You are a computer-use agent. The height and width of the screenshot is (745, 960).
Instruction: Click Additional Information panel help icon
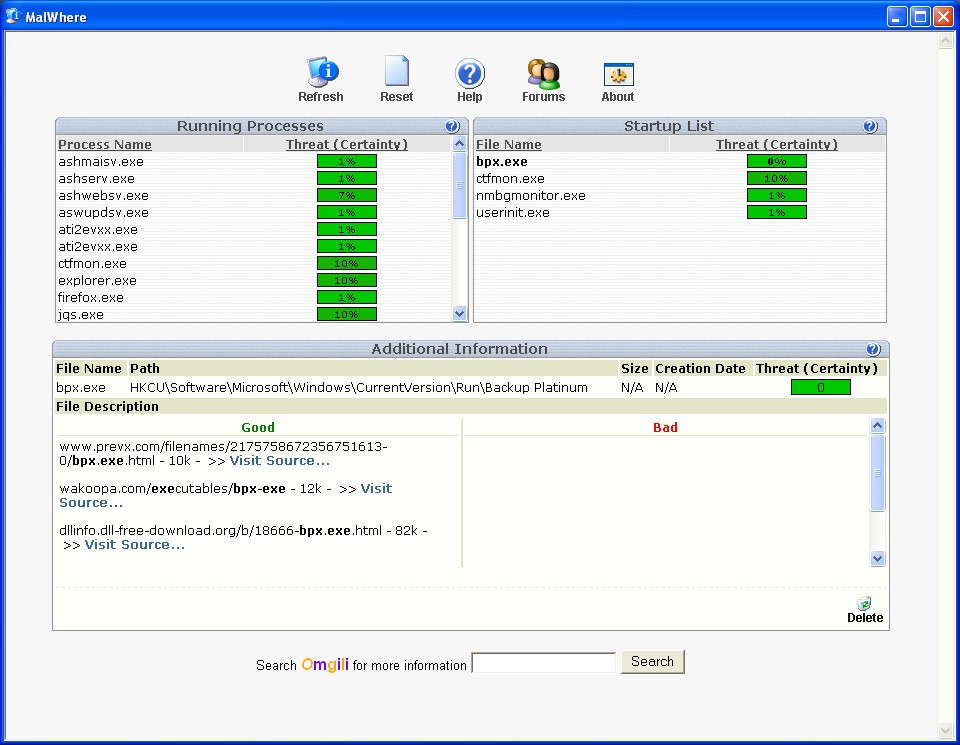pos(873,349)
